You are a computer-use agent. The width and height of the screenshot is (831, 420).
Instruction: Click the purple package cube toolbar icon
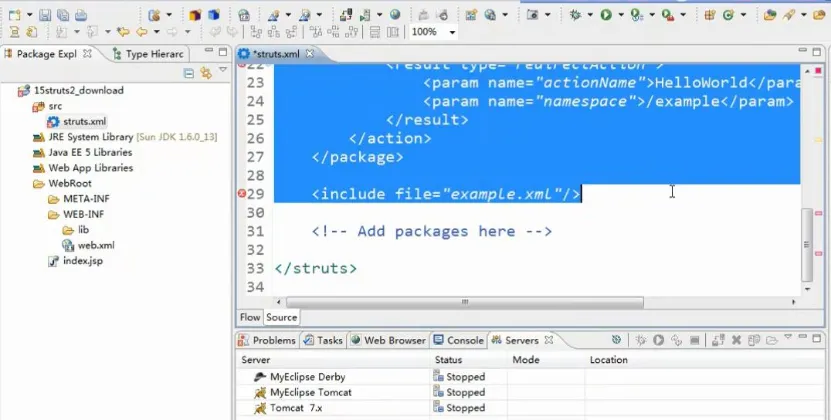point(196,15)
